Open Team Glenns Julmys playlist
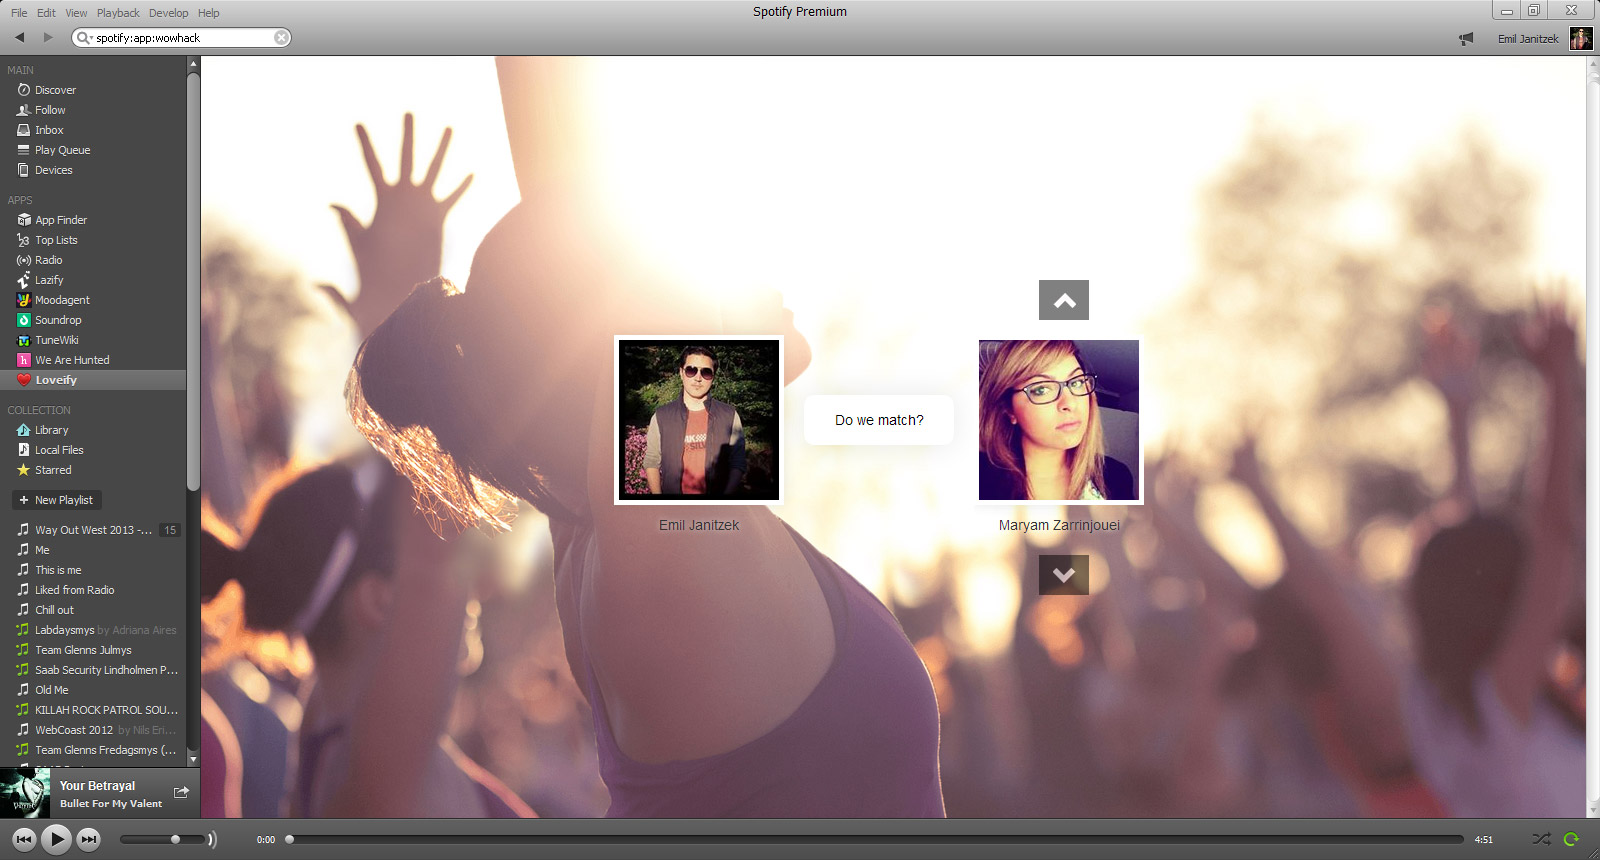Viewport: 1600px width, 860px height. pos(84,650)
